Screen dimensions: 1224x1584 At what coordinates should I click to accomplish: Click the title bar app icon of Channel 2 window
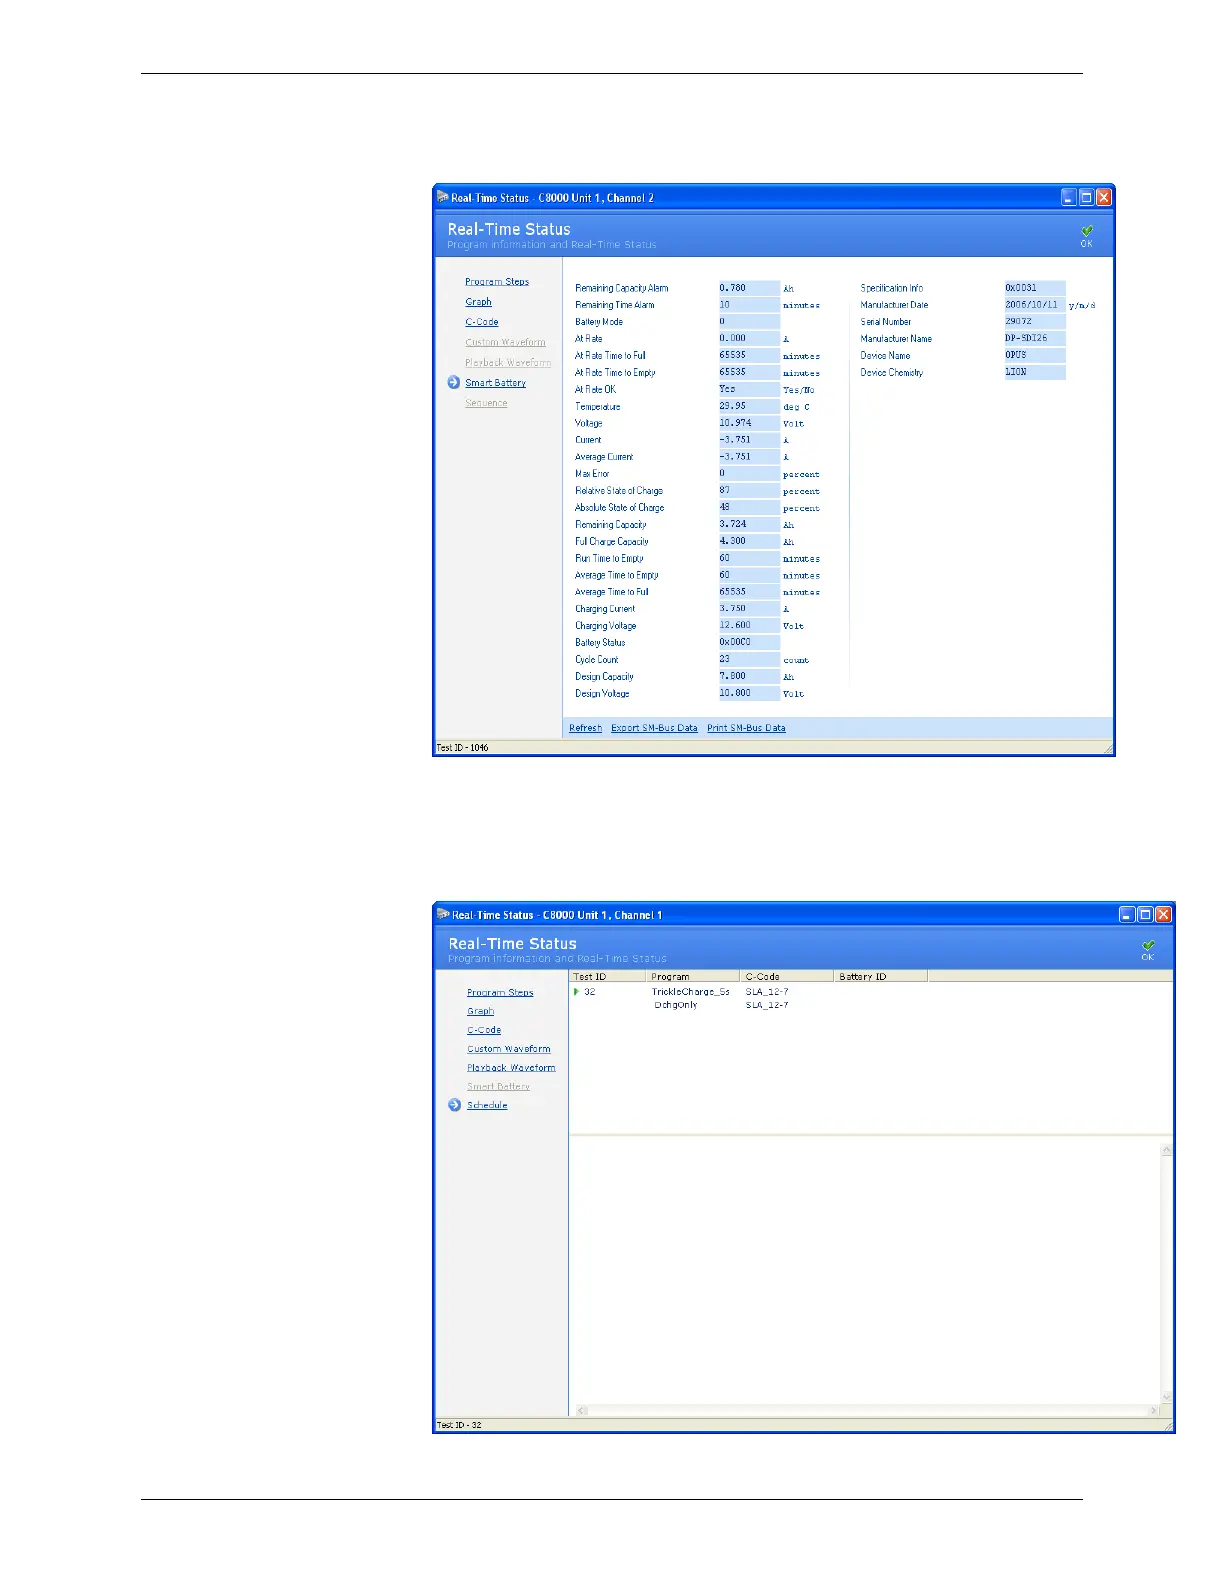(x=443, y=197)
